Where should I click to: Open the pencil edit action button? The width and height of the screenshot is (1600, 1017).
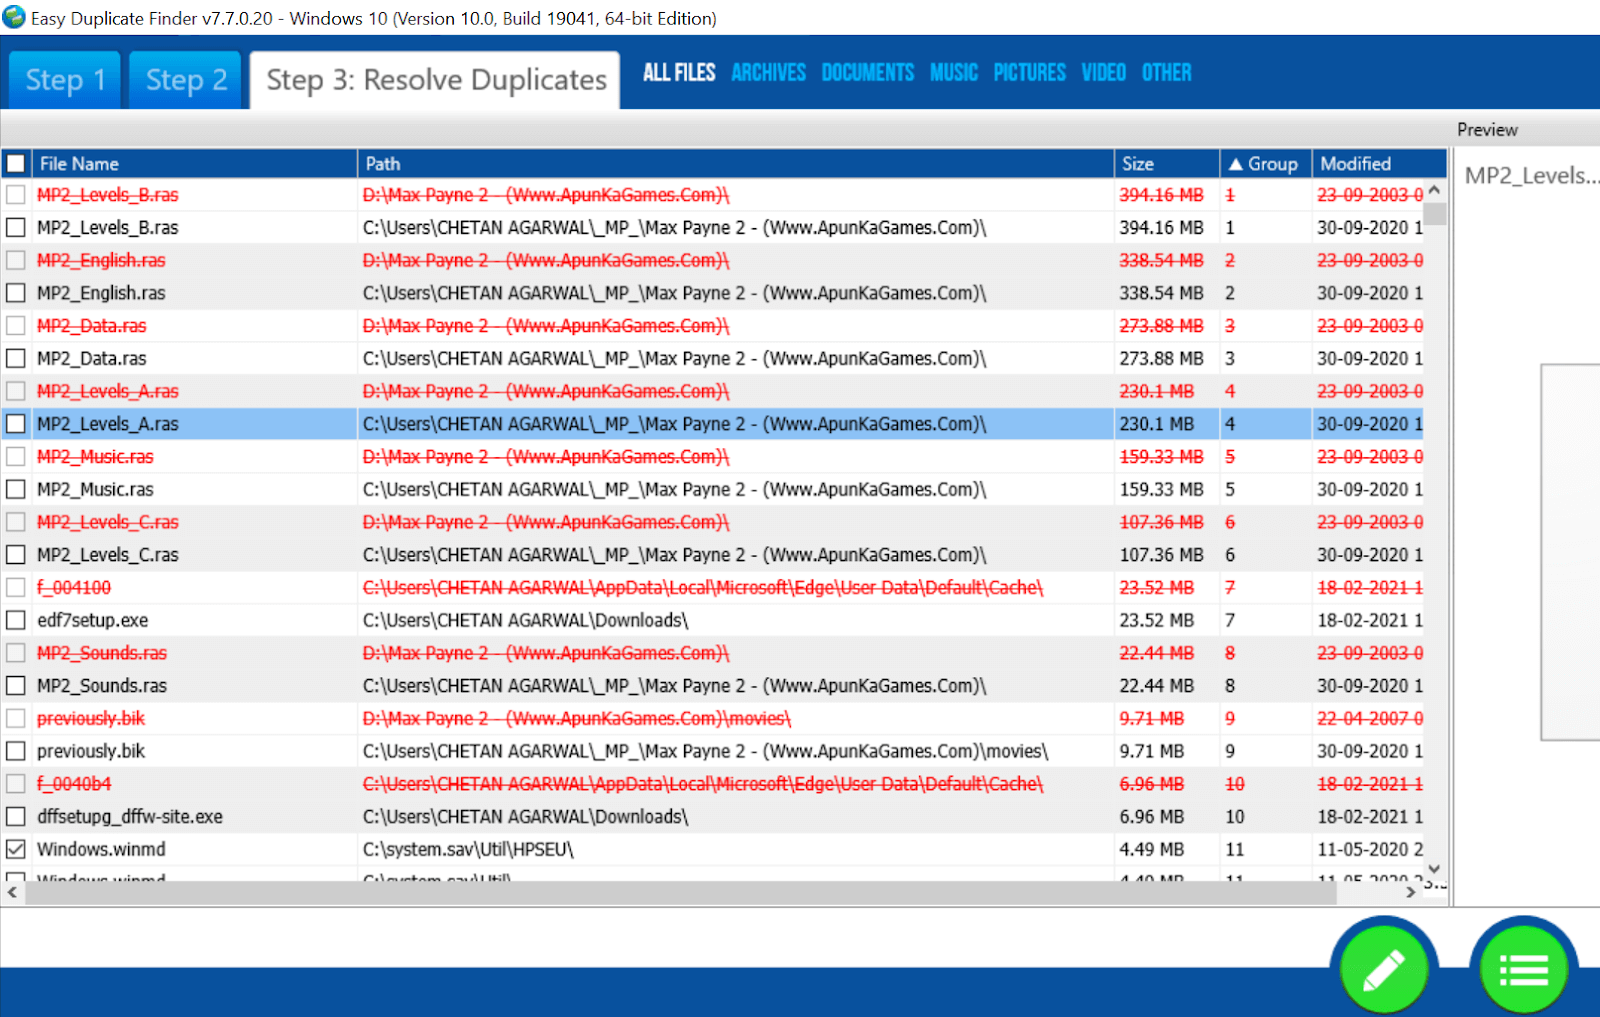coord(1384,968)
